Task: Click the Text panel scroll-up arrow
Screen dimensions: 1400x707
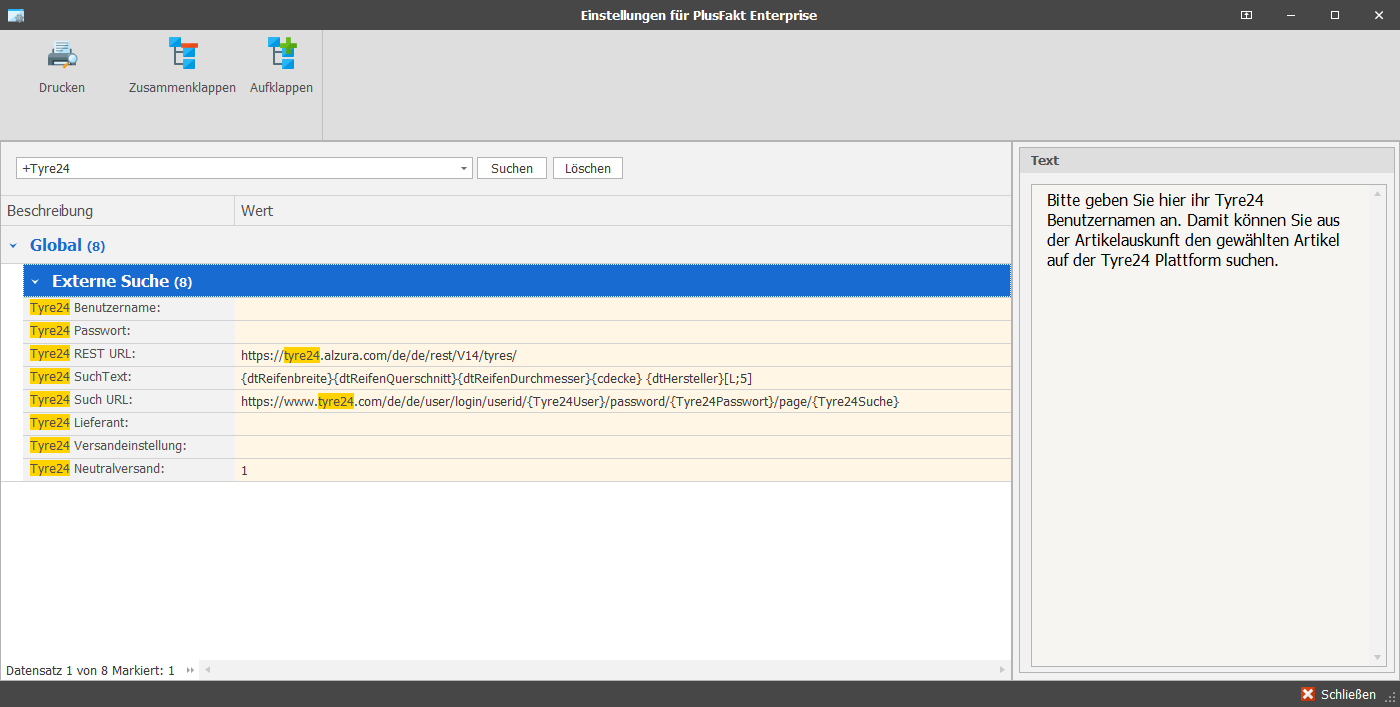Action: click(x=1377, y=193)
